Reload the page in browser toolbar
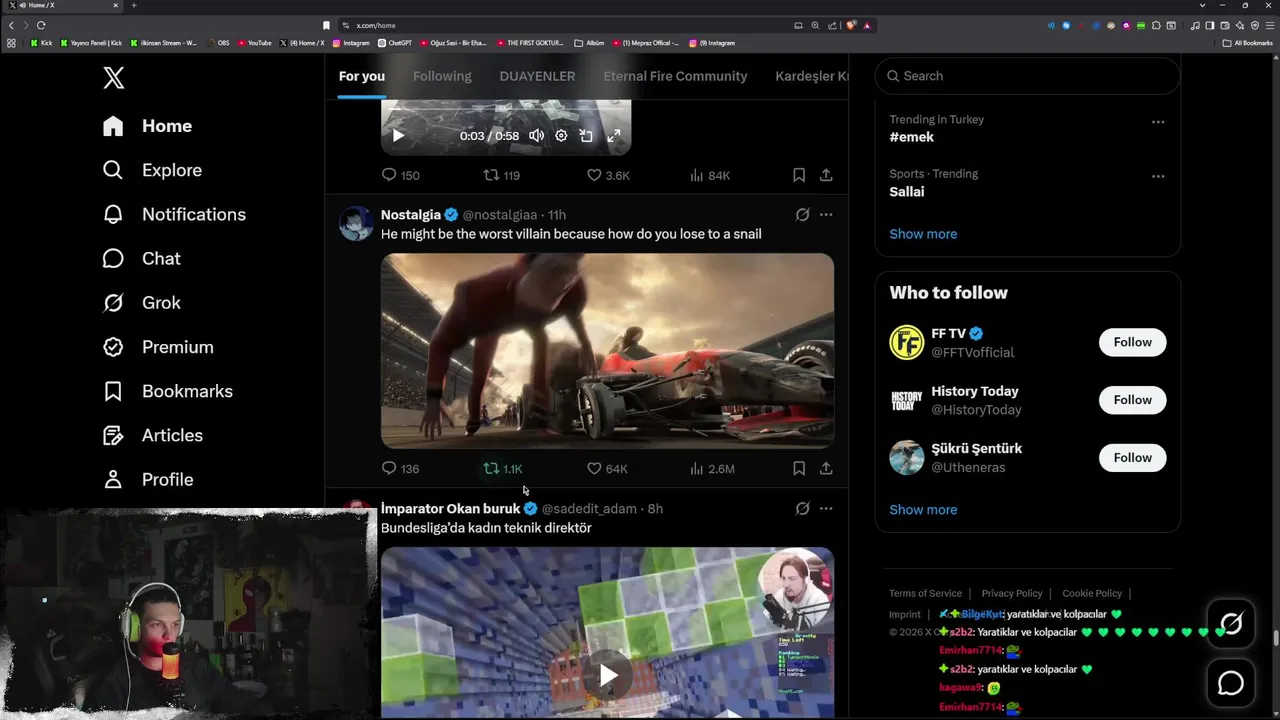 (x=41, y=25)
